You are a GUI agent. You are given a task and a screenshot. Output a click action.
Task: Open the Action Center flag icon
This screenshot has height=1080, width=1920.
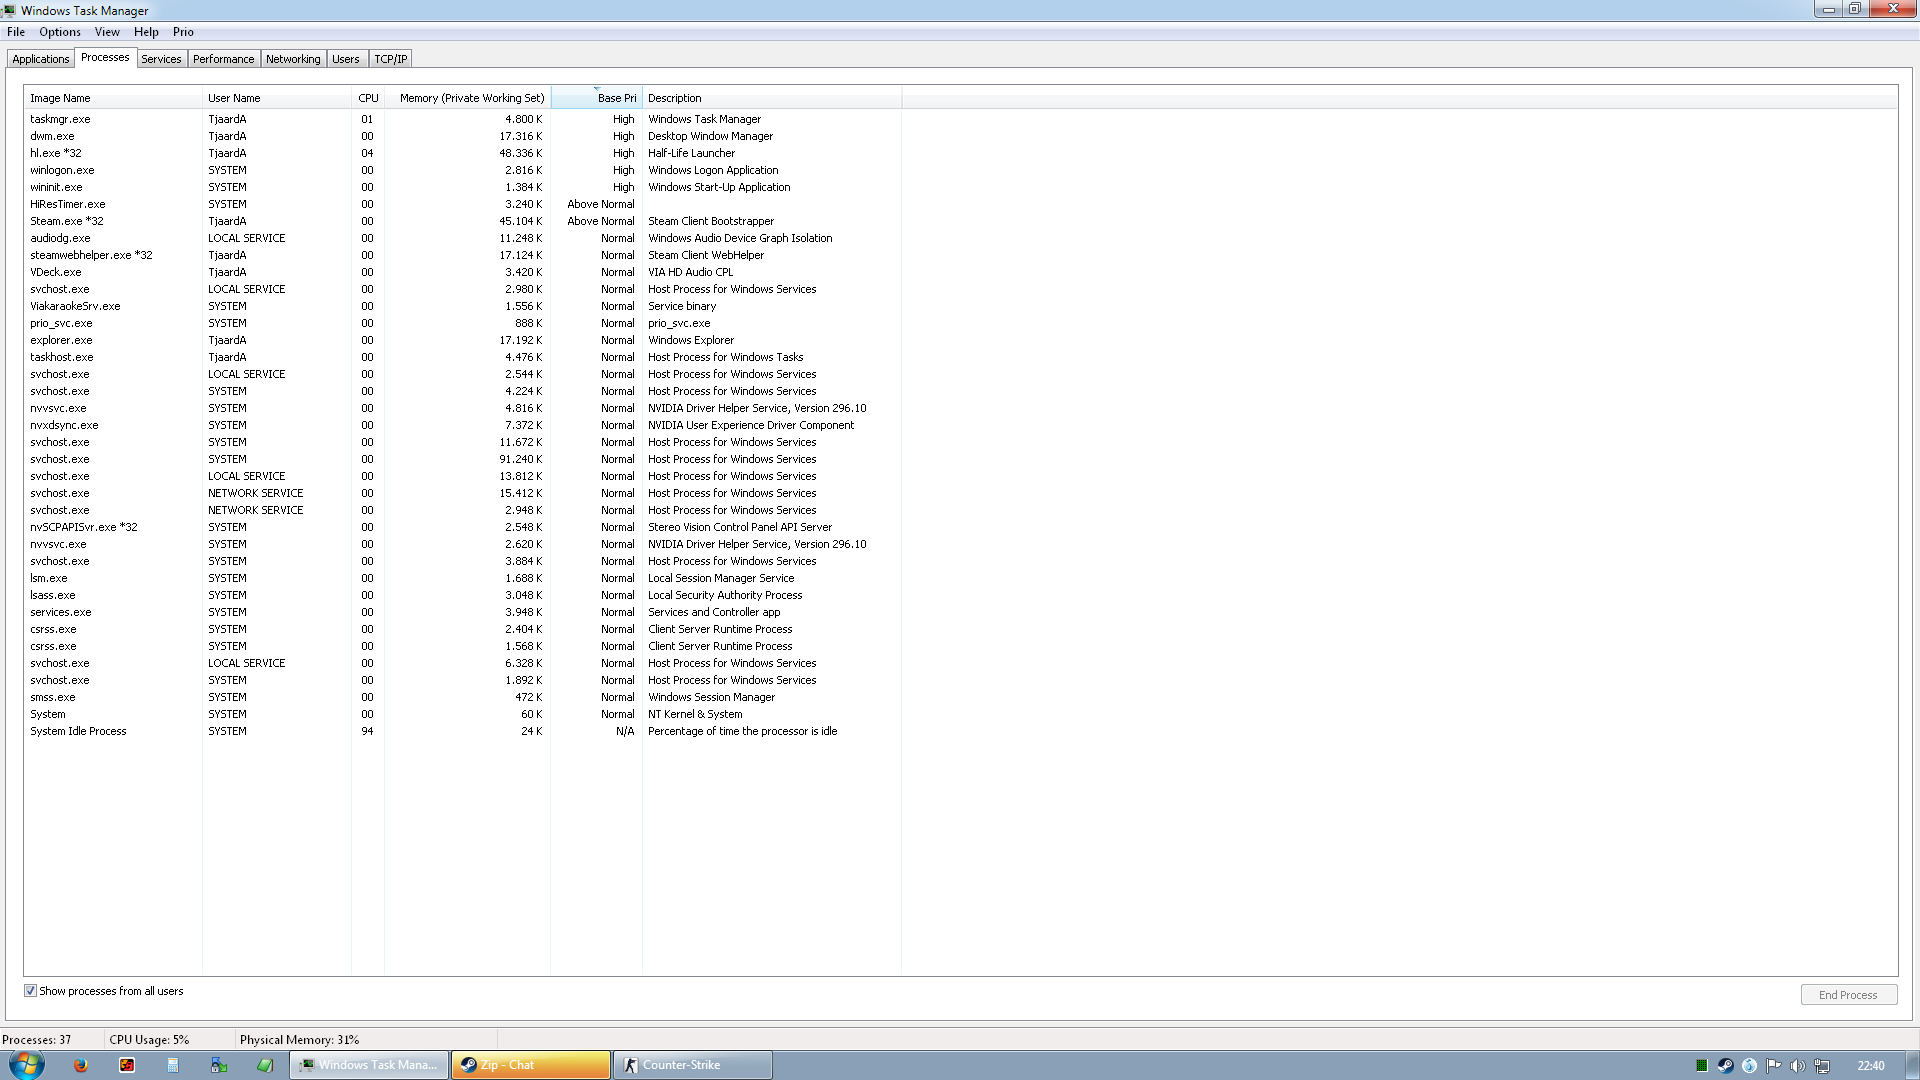click(1773, 1065)
